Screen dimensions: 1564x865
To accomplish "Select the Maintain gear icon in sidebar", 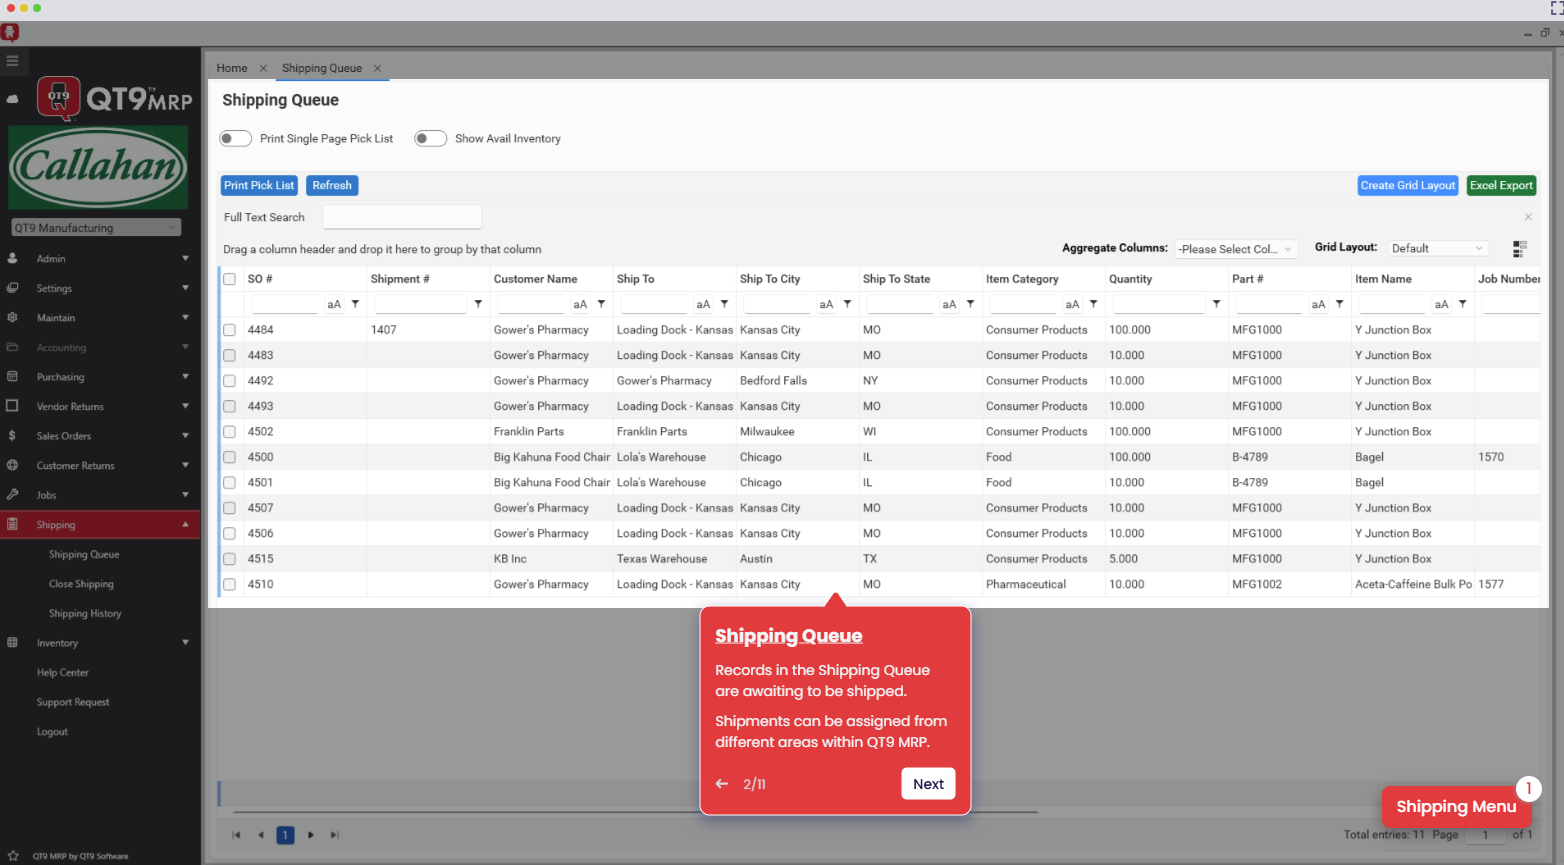I will [x=12, y=318].
